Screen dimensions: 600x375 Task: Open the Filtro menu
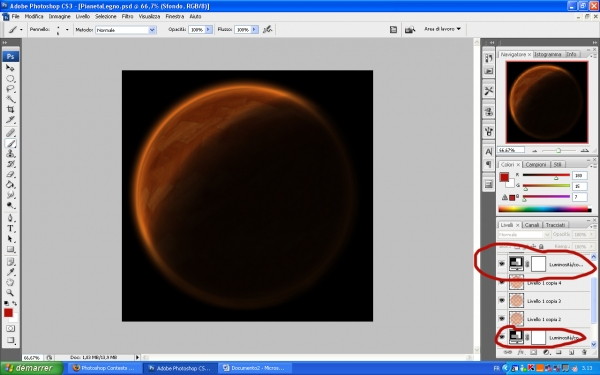pyautogui.click(x=127, y=16)
